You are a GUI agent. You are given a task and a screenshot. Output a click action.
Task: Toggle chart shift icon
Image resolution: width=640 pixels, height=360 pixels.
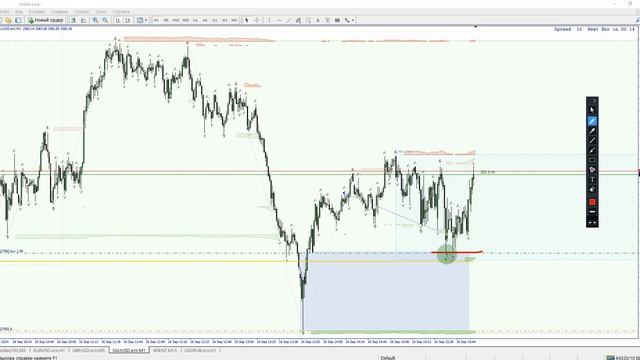[128, 20]
